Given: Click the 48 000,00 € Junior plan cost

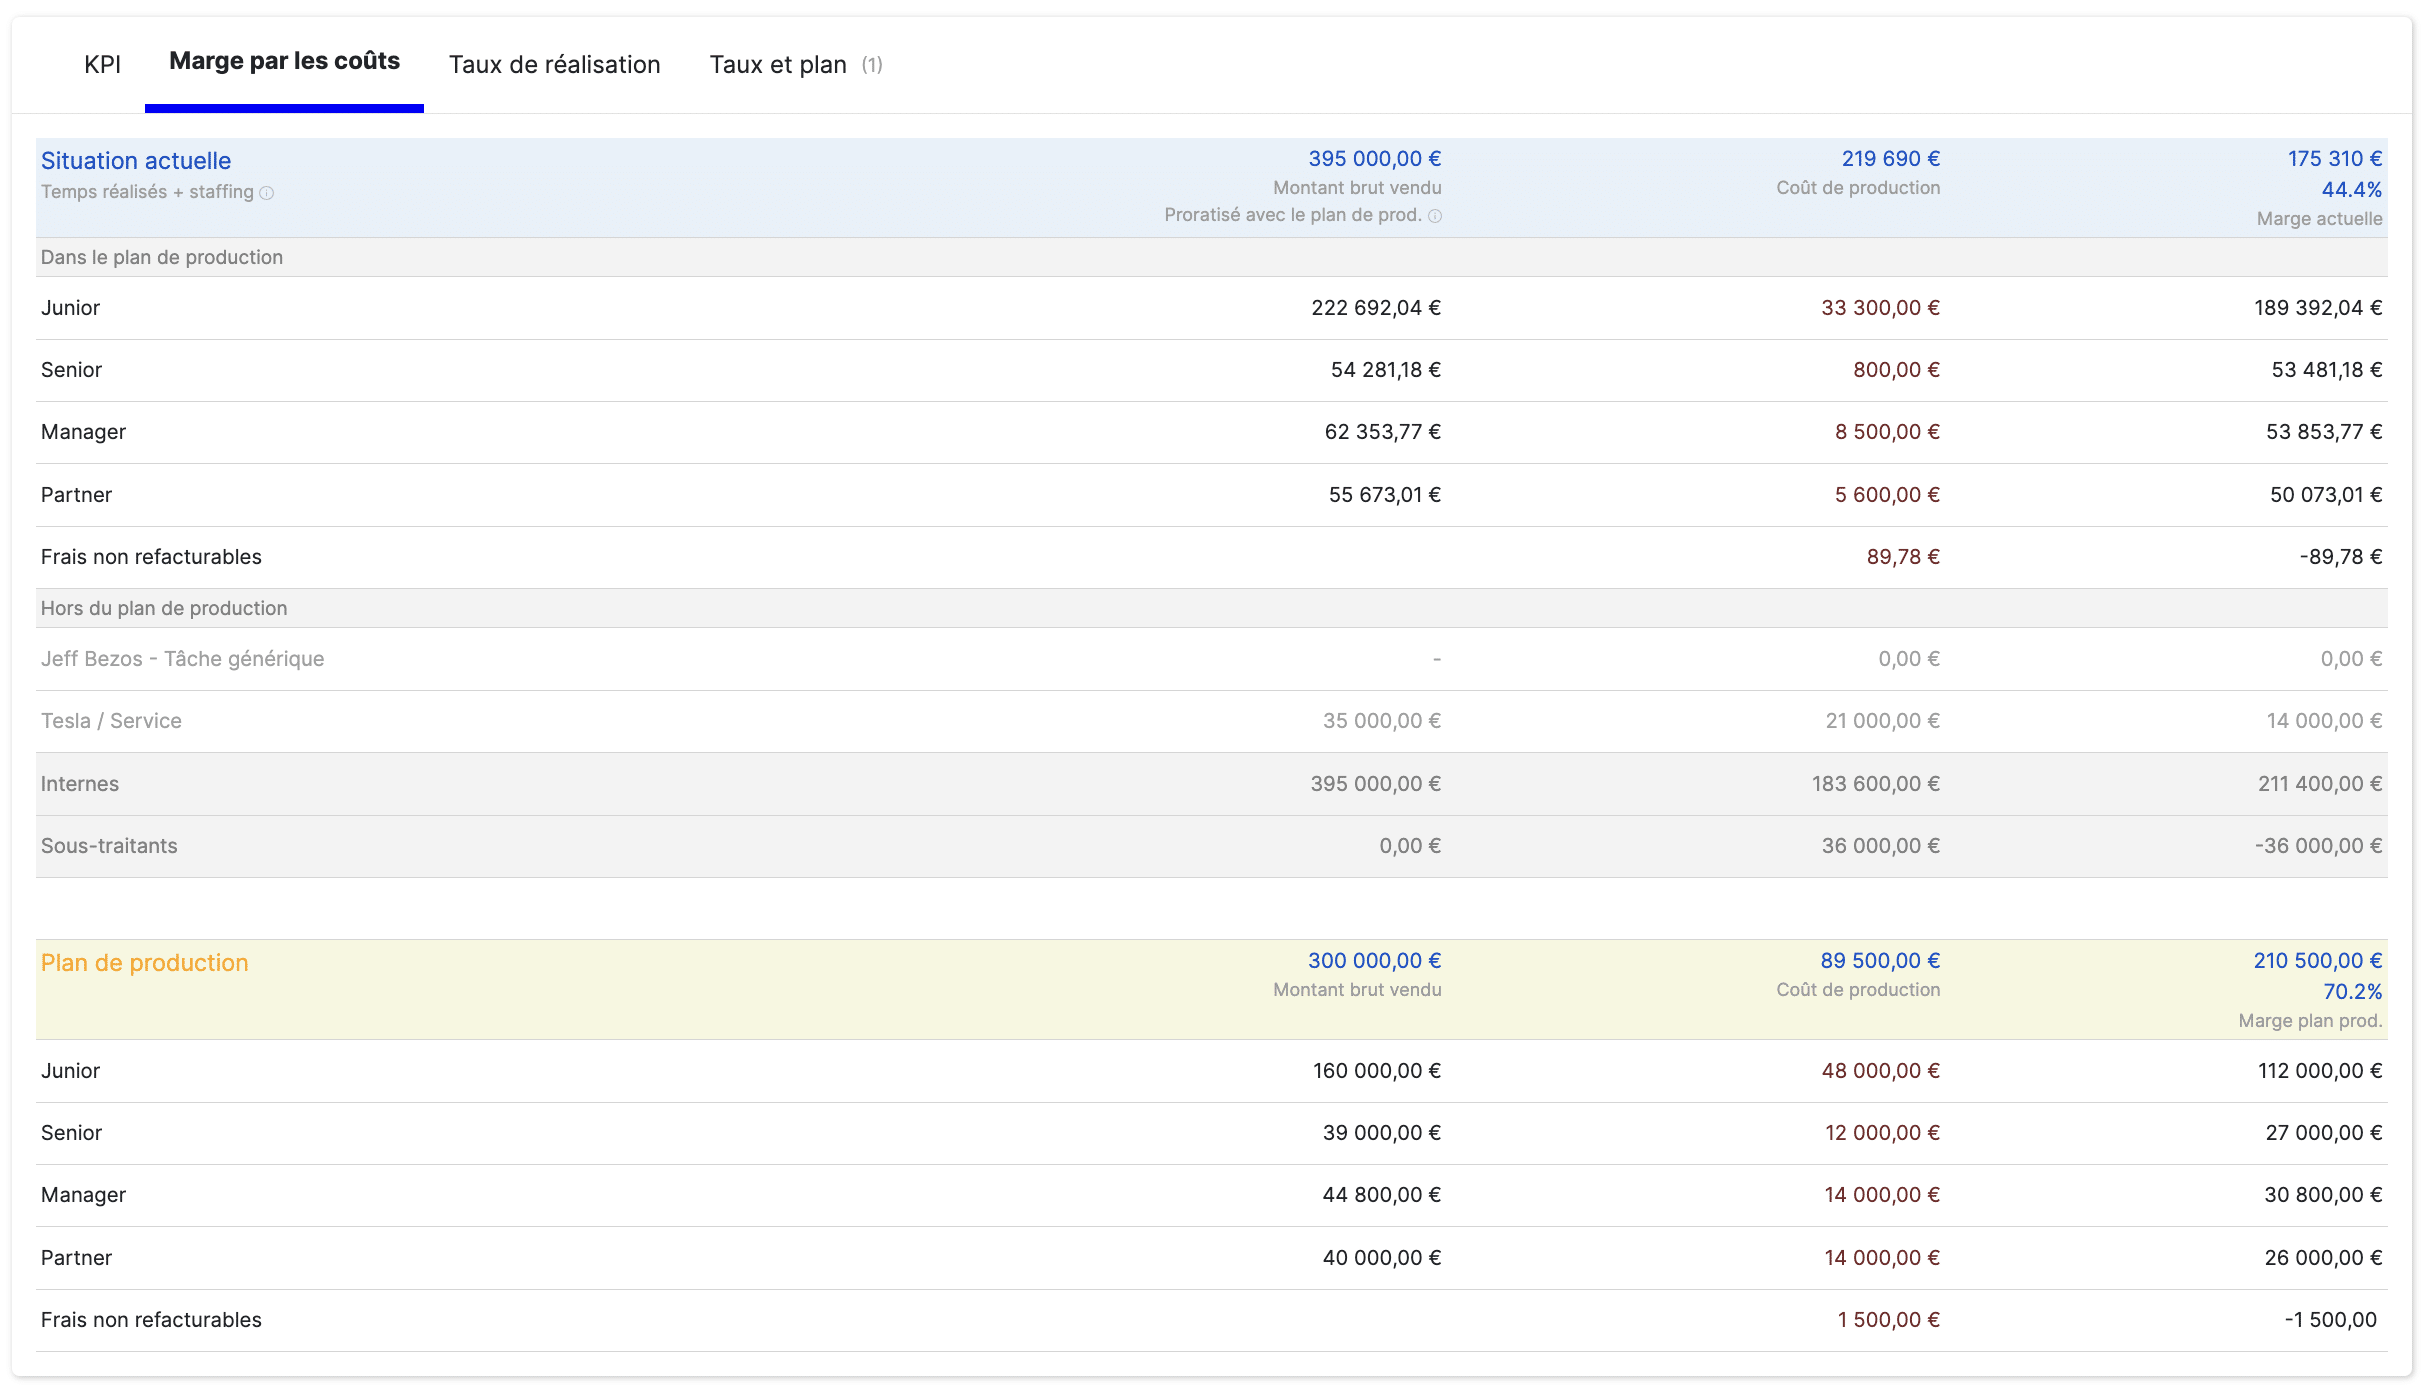Looking at the screenshot, I should click(x=1880, y=1071).
